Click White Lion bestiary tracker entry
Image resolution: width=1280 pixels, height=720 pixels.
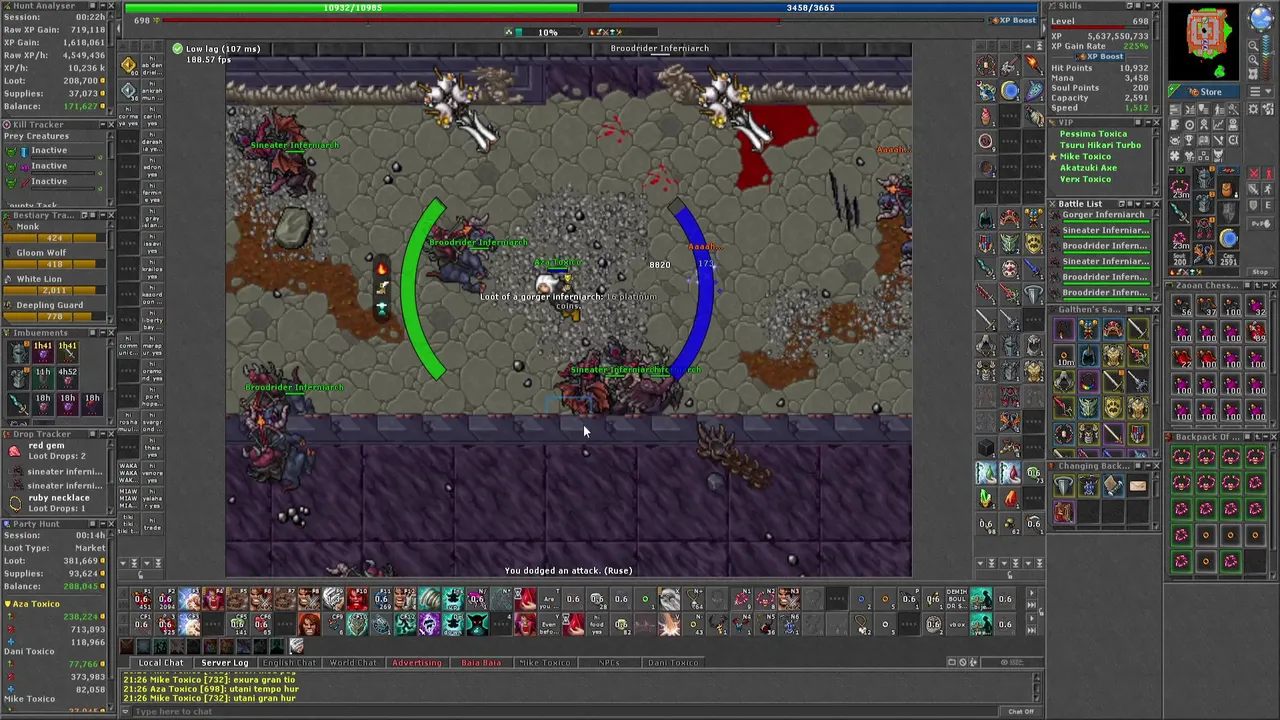click(x=55, y=285)
